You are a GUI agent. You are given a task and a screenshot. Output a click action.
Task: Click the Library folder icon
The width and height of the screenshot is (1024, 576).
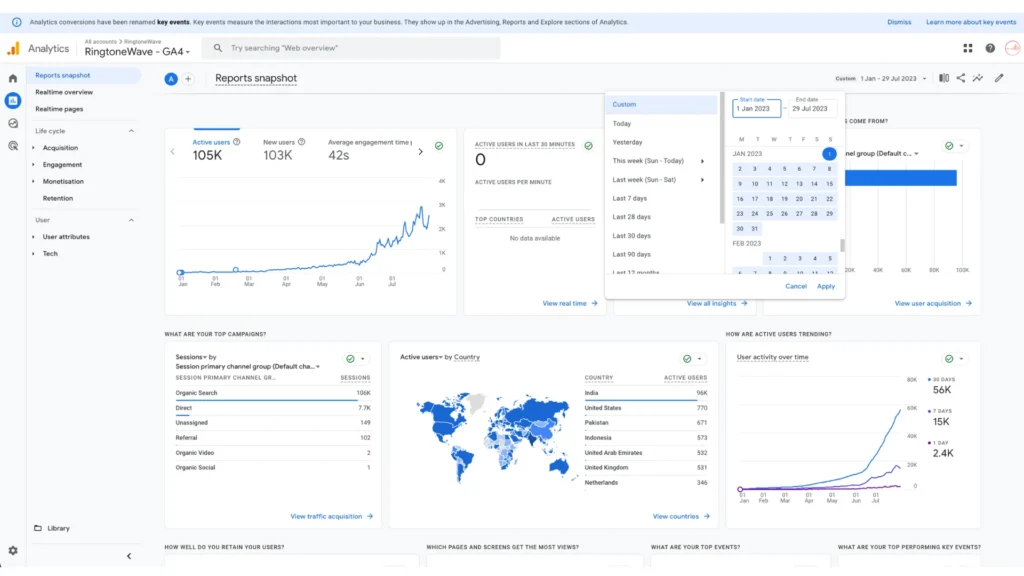(x=38, y=528)
